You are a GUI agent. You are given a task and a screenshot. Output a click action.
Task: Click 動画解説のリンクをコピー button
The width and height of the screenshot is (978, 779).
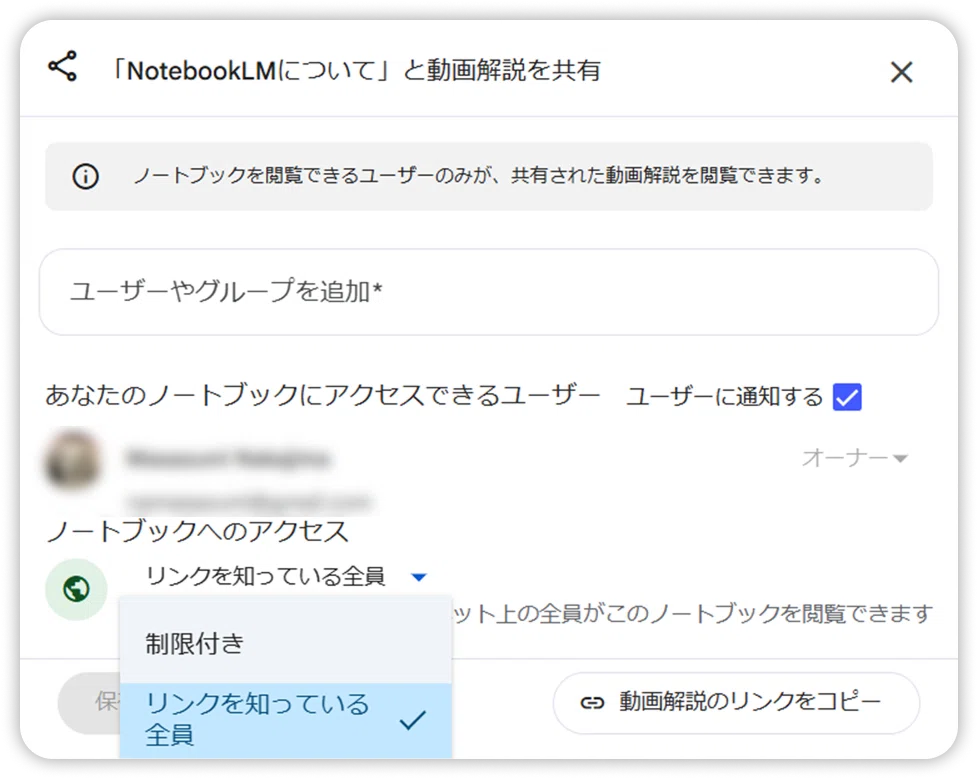[736, 702]
